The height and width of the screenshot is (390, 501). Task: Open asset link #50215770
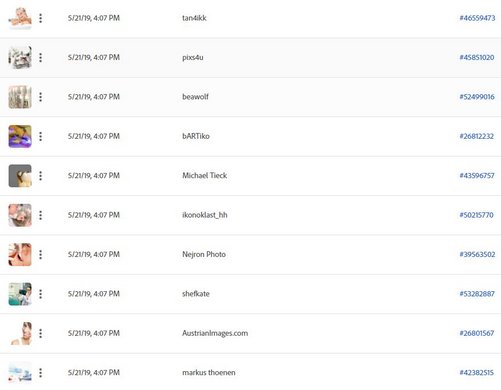476,215
